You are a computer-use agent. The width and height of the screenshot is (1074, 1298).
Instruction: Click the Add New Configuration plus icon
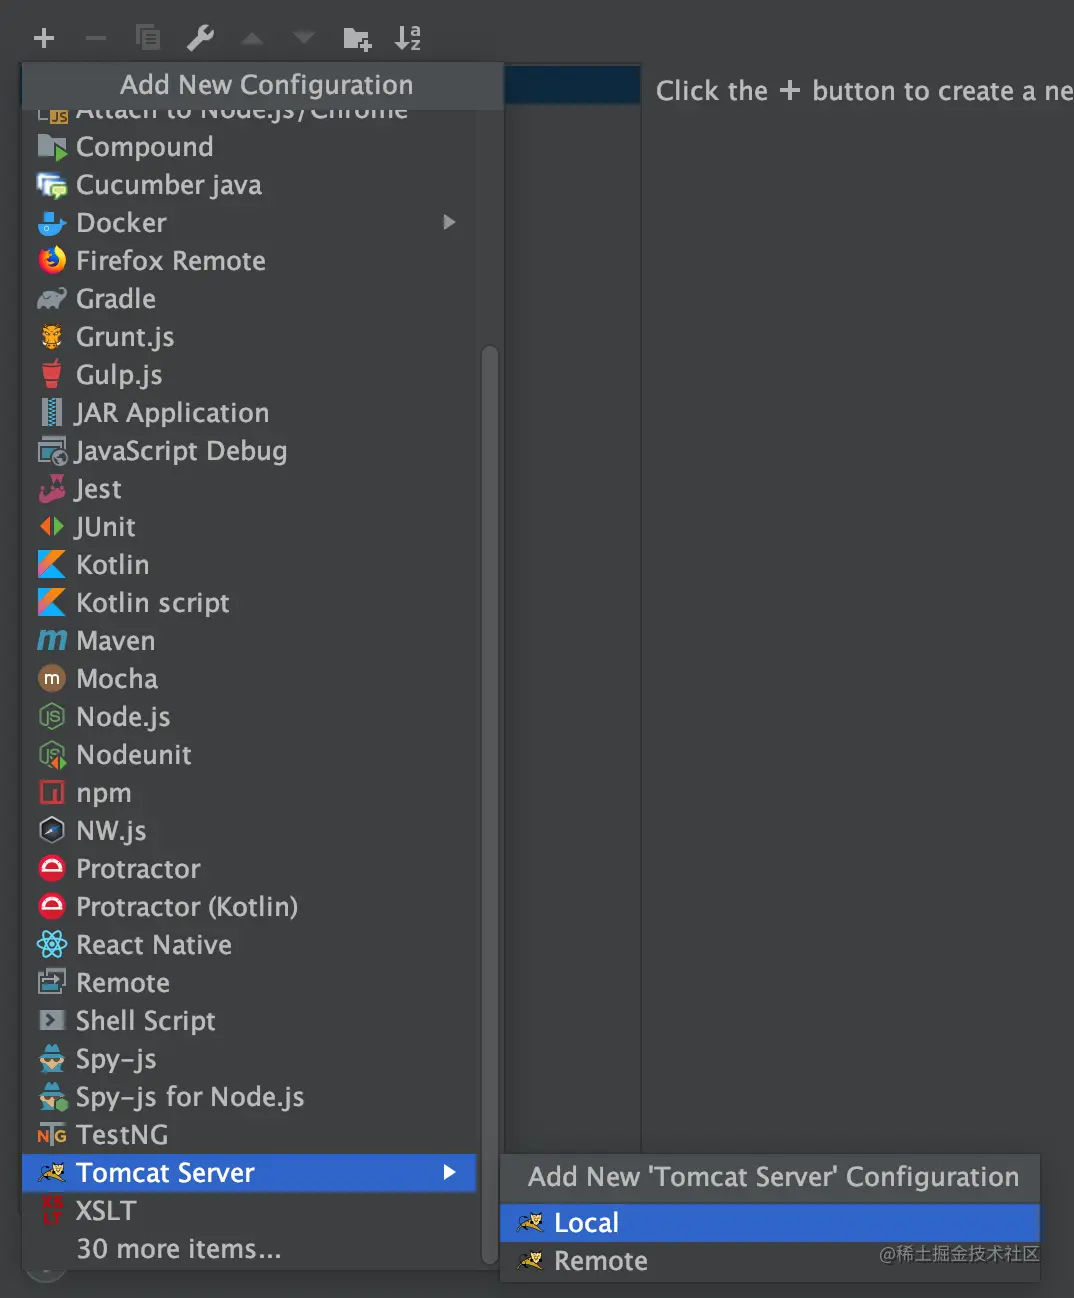[x=44, y=38]
